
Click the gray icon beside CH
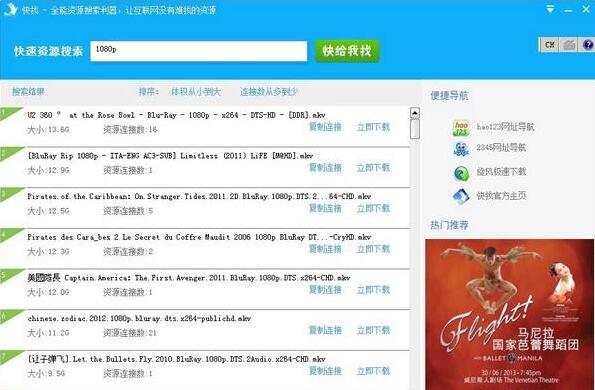[x=569, y=45]
